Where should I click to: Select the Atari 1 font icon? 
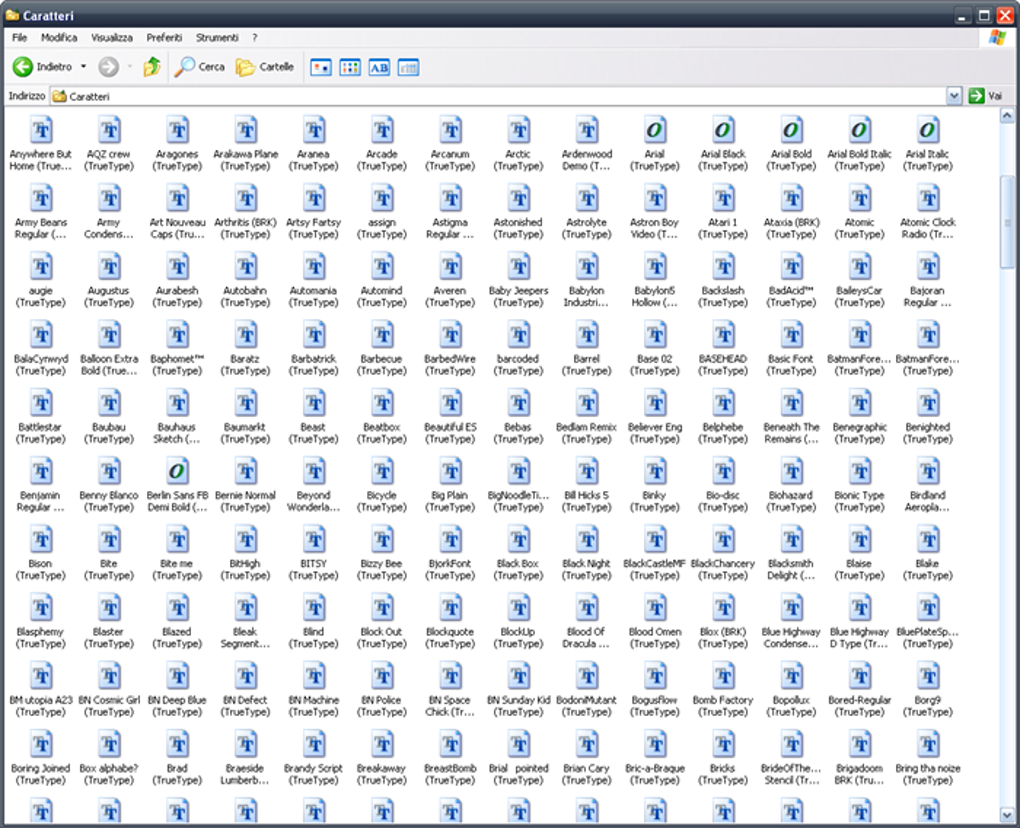pos(723,198)
